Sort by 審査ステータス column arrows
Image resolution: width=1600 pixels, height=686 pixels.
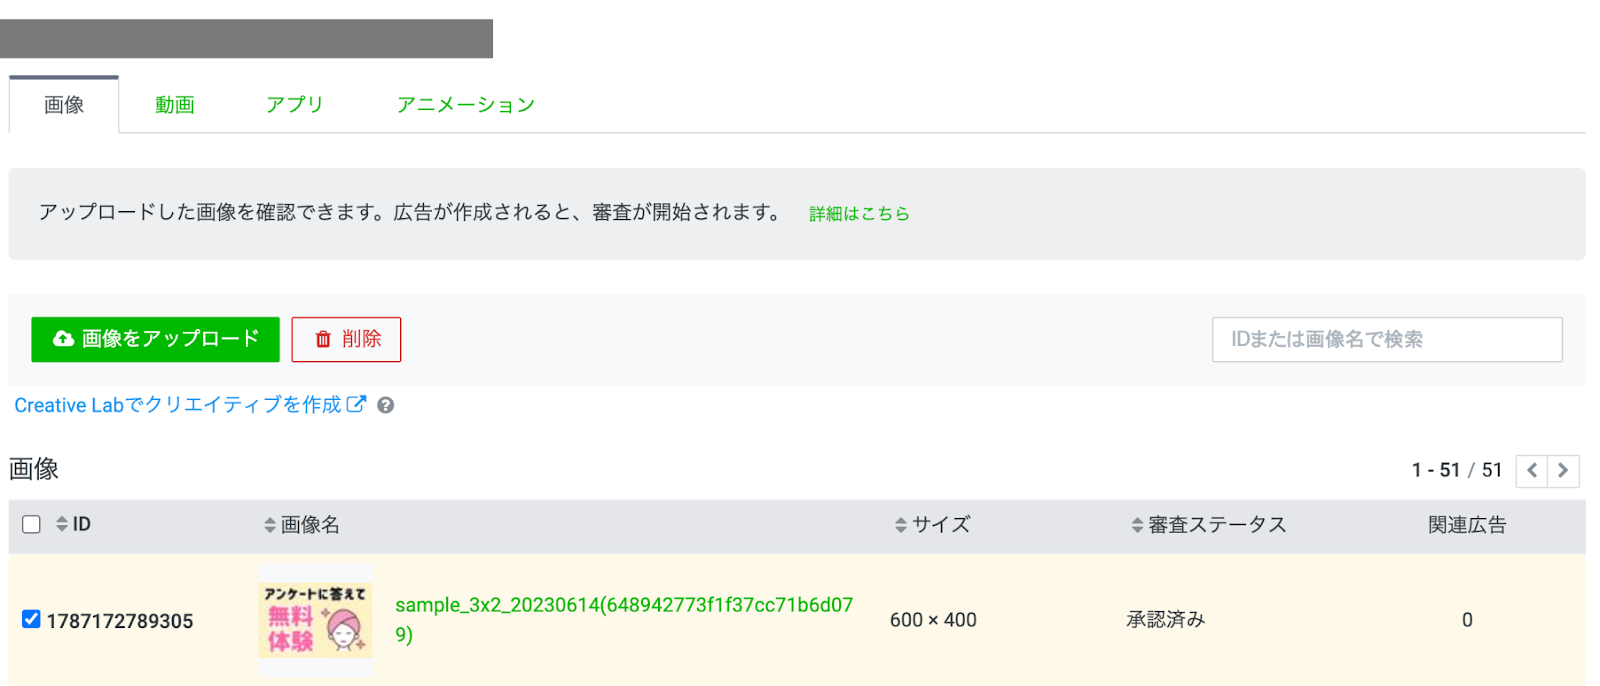tap(1137, 525)
